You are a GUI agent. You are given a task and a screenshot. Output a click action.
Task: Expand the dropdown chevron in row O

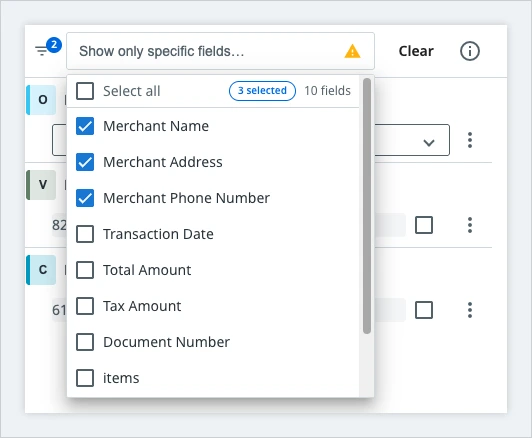[429, 142]
